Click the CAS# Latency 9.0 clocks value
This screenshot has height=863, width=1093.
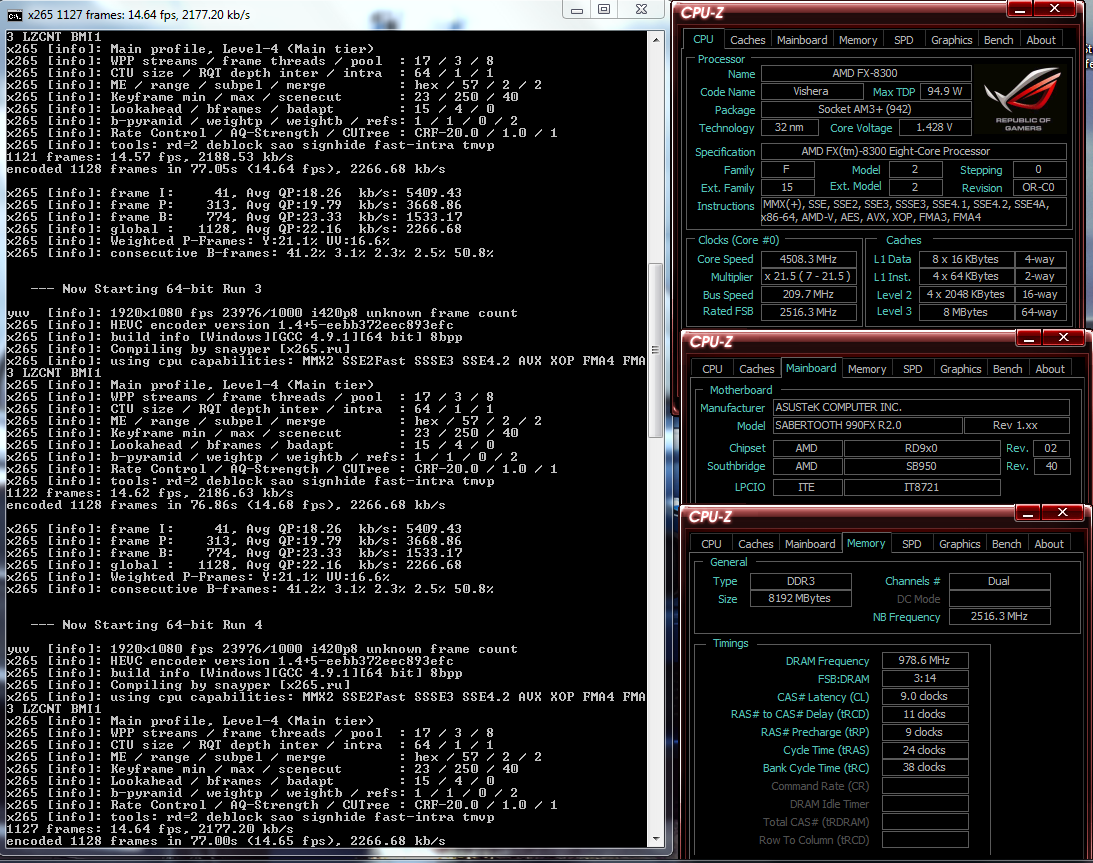pyautogui.click(x=925, y=696)
